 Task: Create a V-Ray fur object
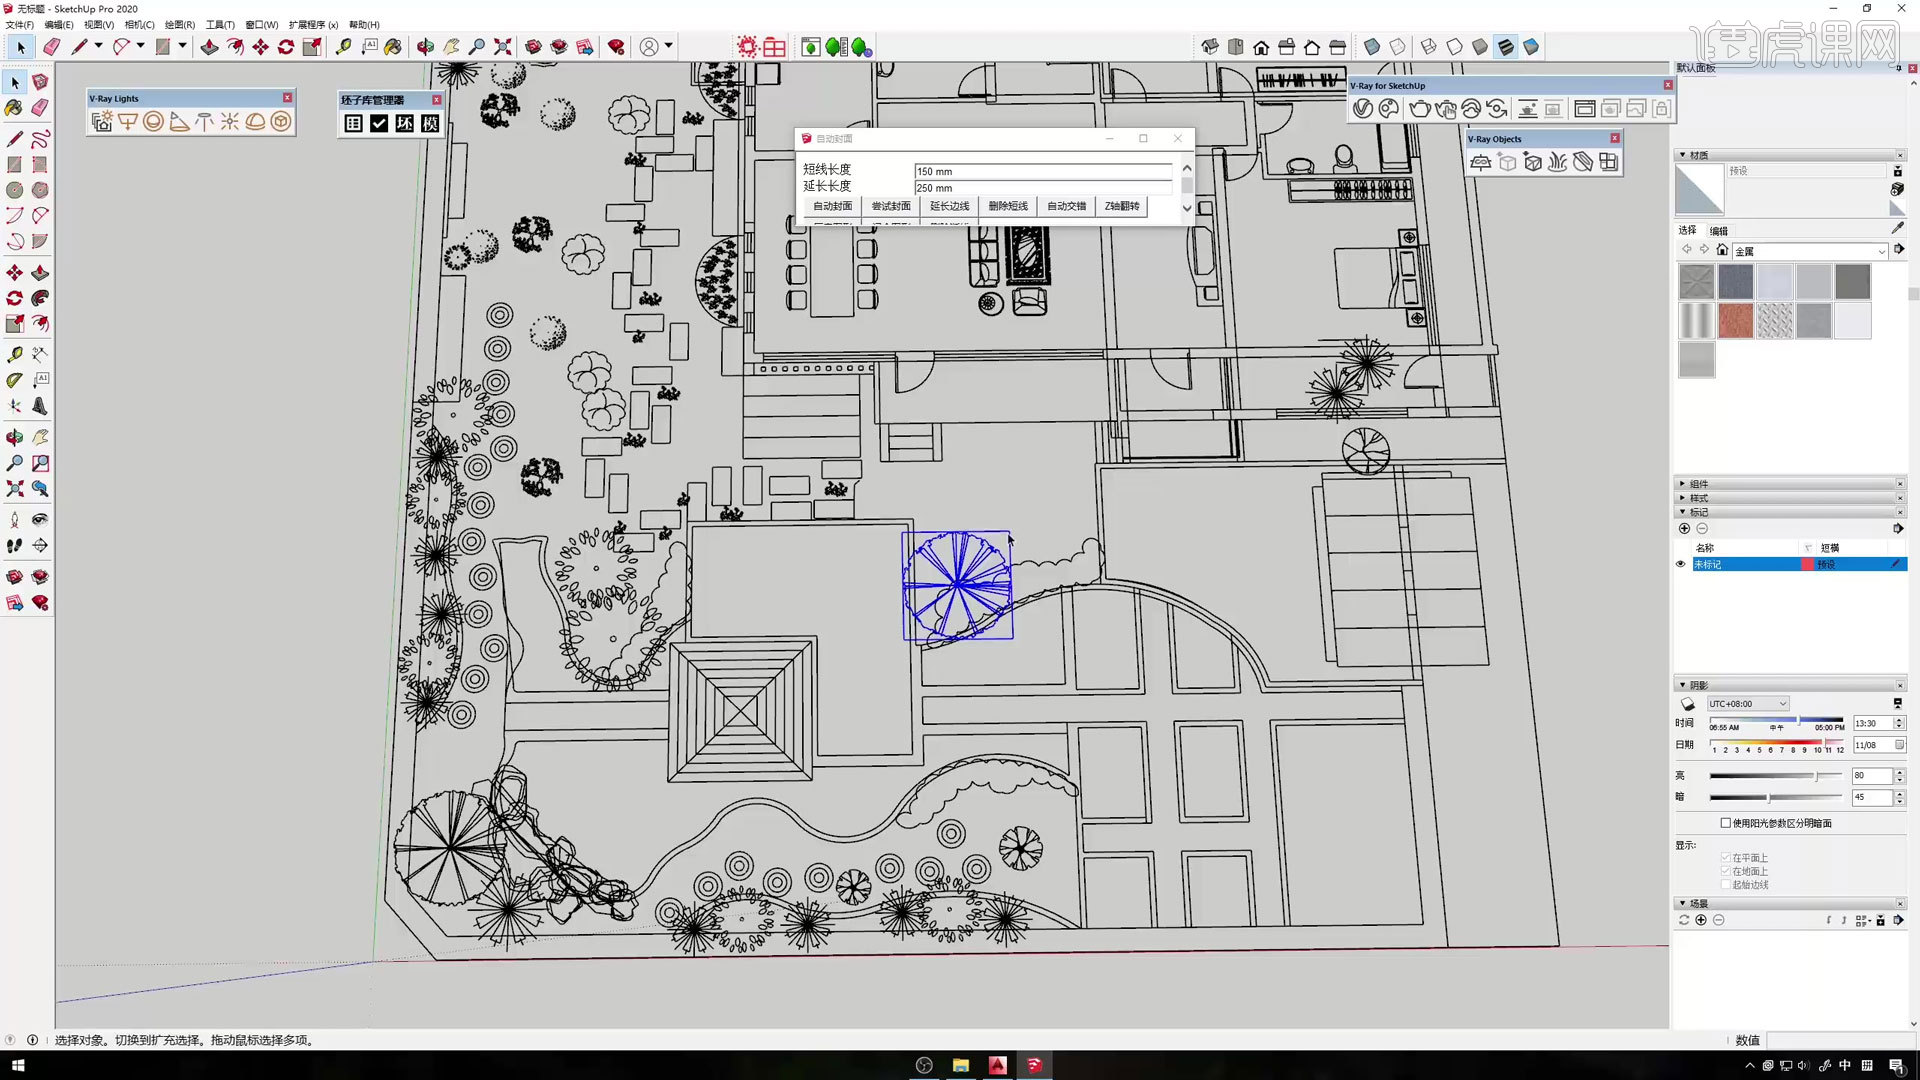[1557, 162]
